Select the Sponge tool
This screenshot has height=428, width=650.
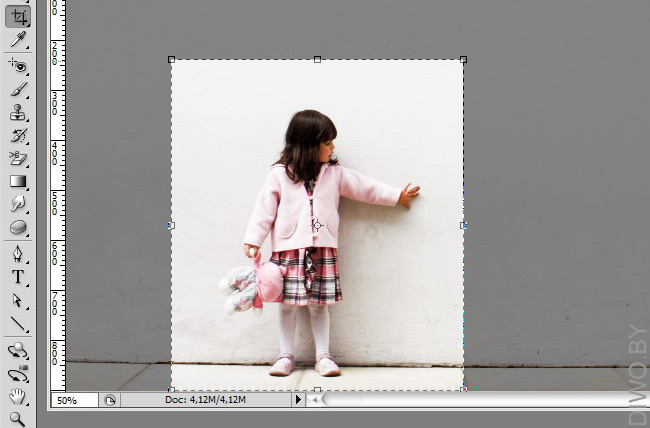tap(18, 227)
